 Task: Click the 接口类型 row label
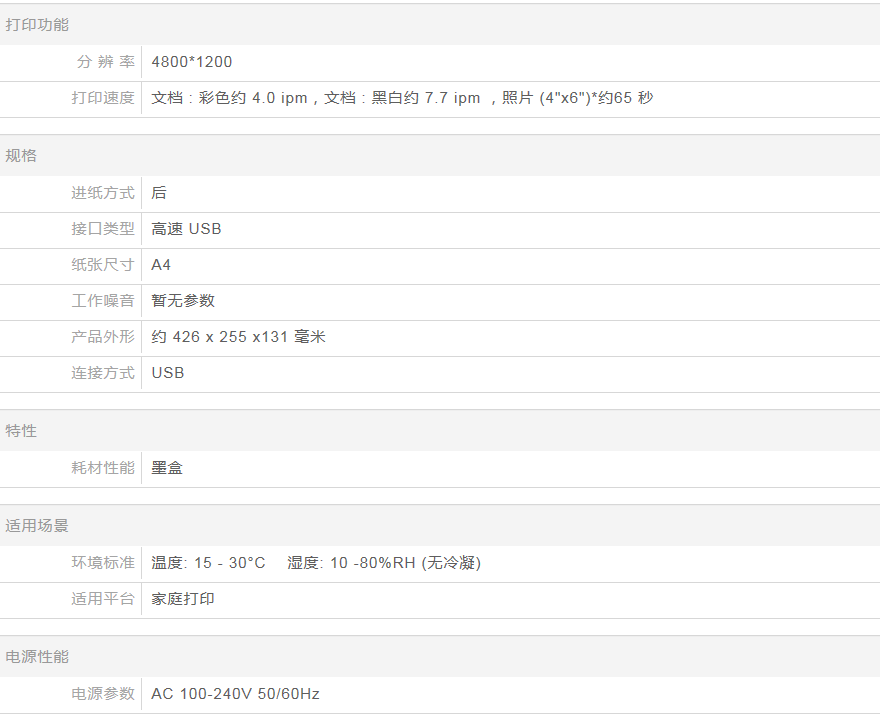coord(102,229)
